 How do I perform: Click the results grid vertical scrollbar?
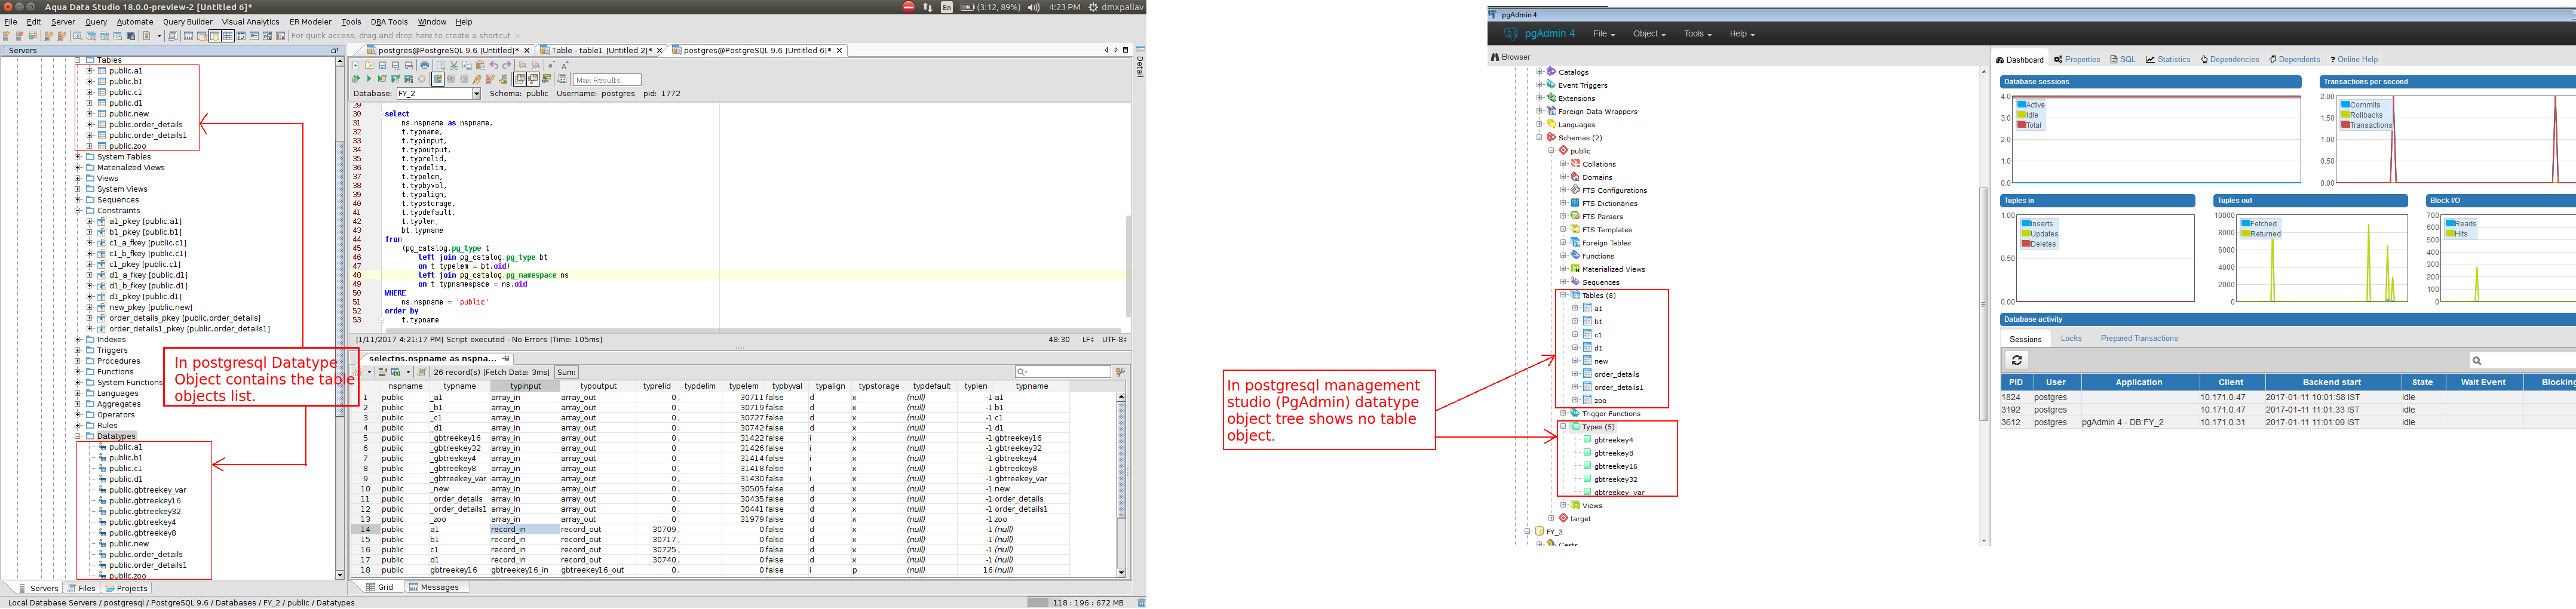click(x=1121, y=485)
